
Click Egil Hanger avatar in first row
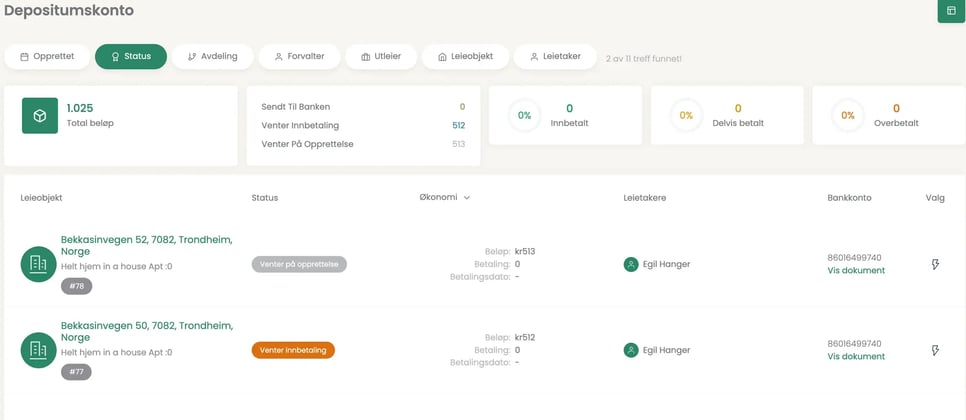point(631,265)
